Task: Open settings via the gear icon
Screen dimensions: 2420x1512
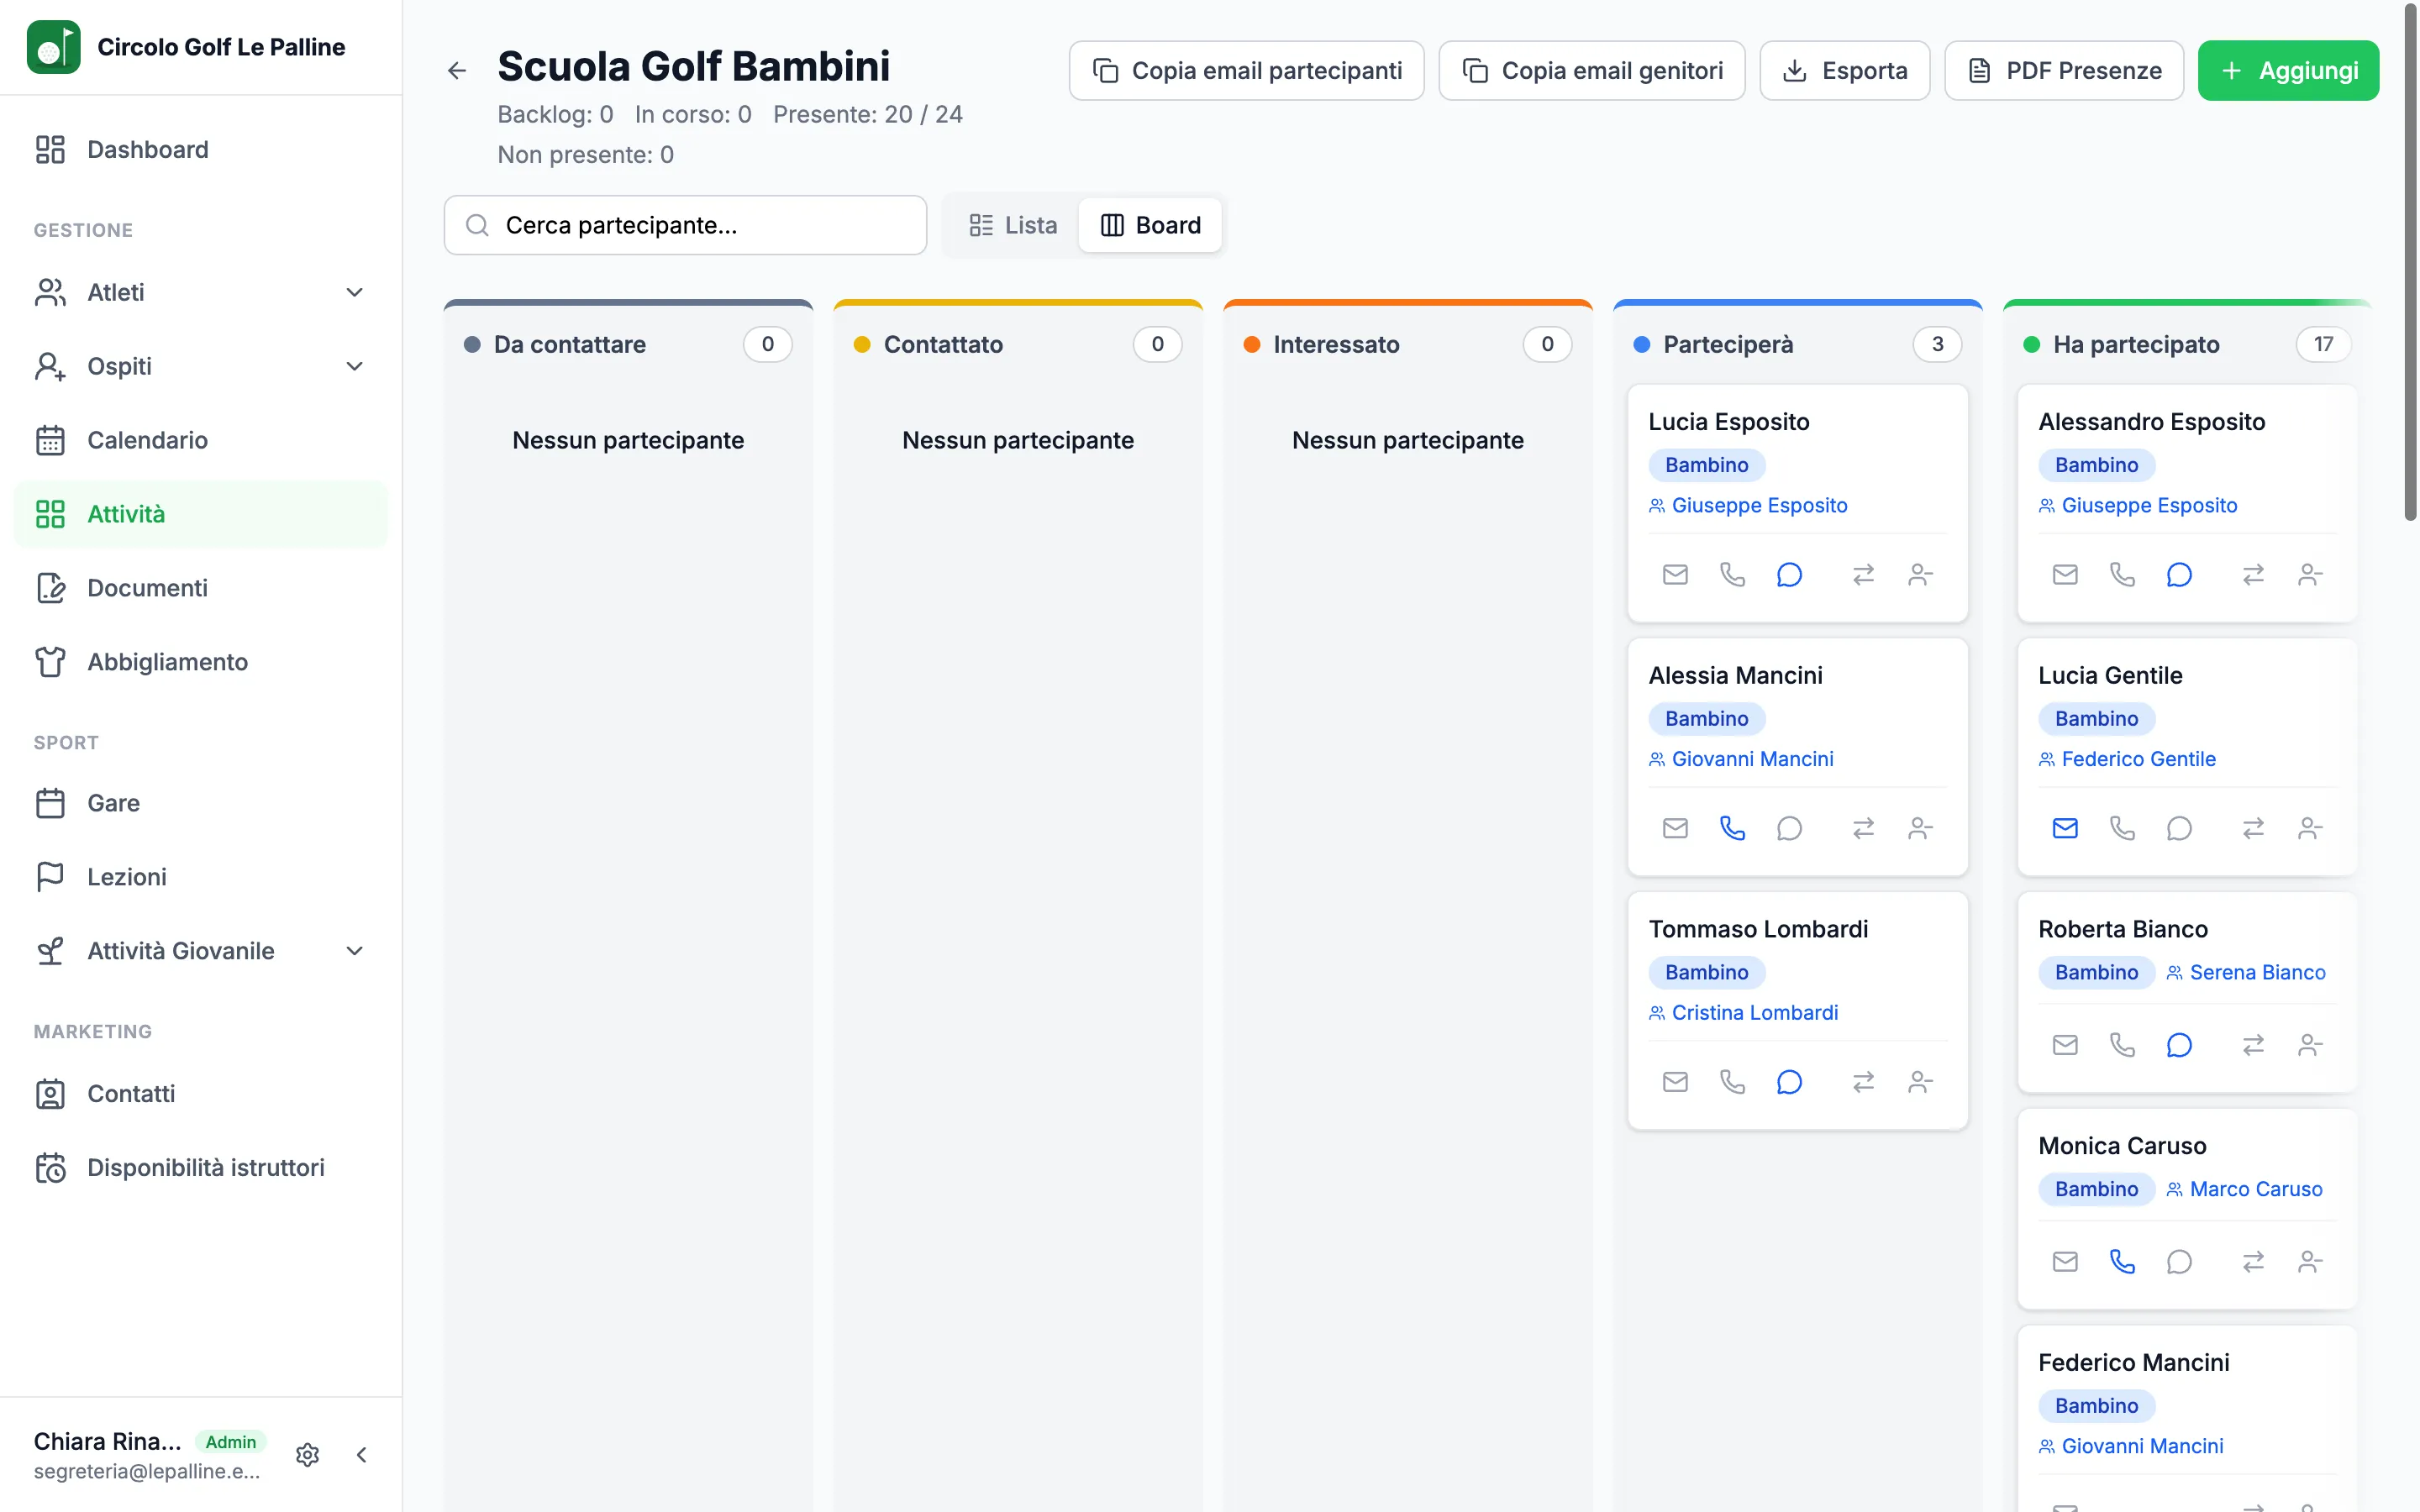Action: tap(308, 1454)
